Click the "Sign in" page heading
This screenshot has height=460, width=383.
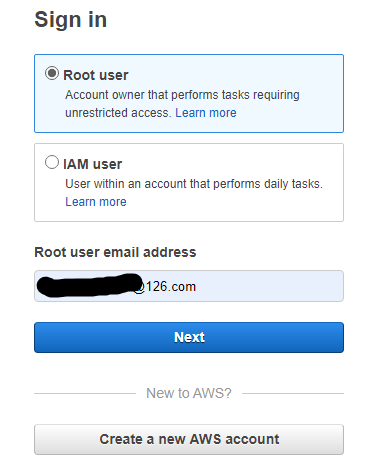click(71, 19)
